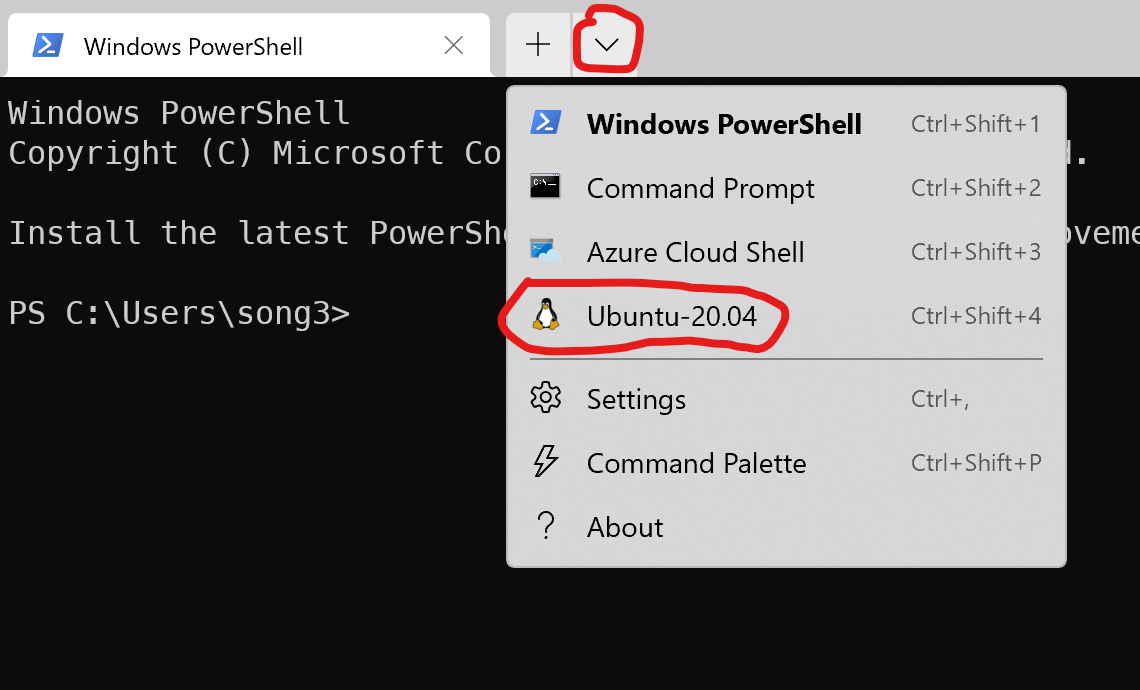Switch to the Windows PowerShell tab
The width and height of the screenshot is (1140, 690).
click(193, 46)
